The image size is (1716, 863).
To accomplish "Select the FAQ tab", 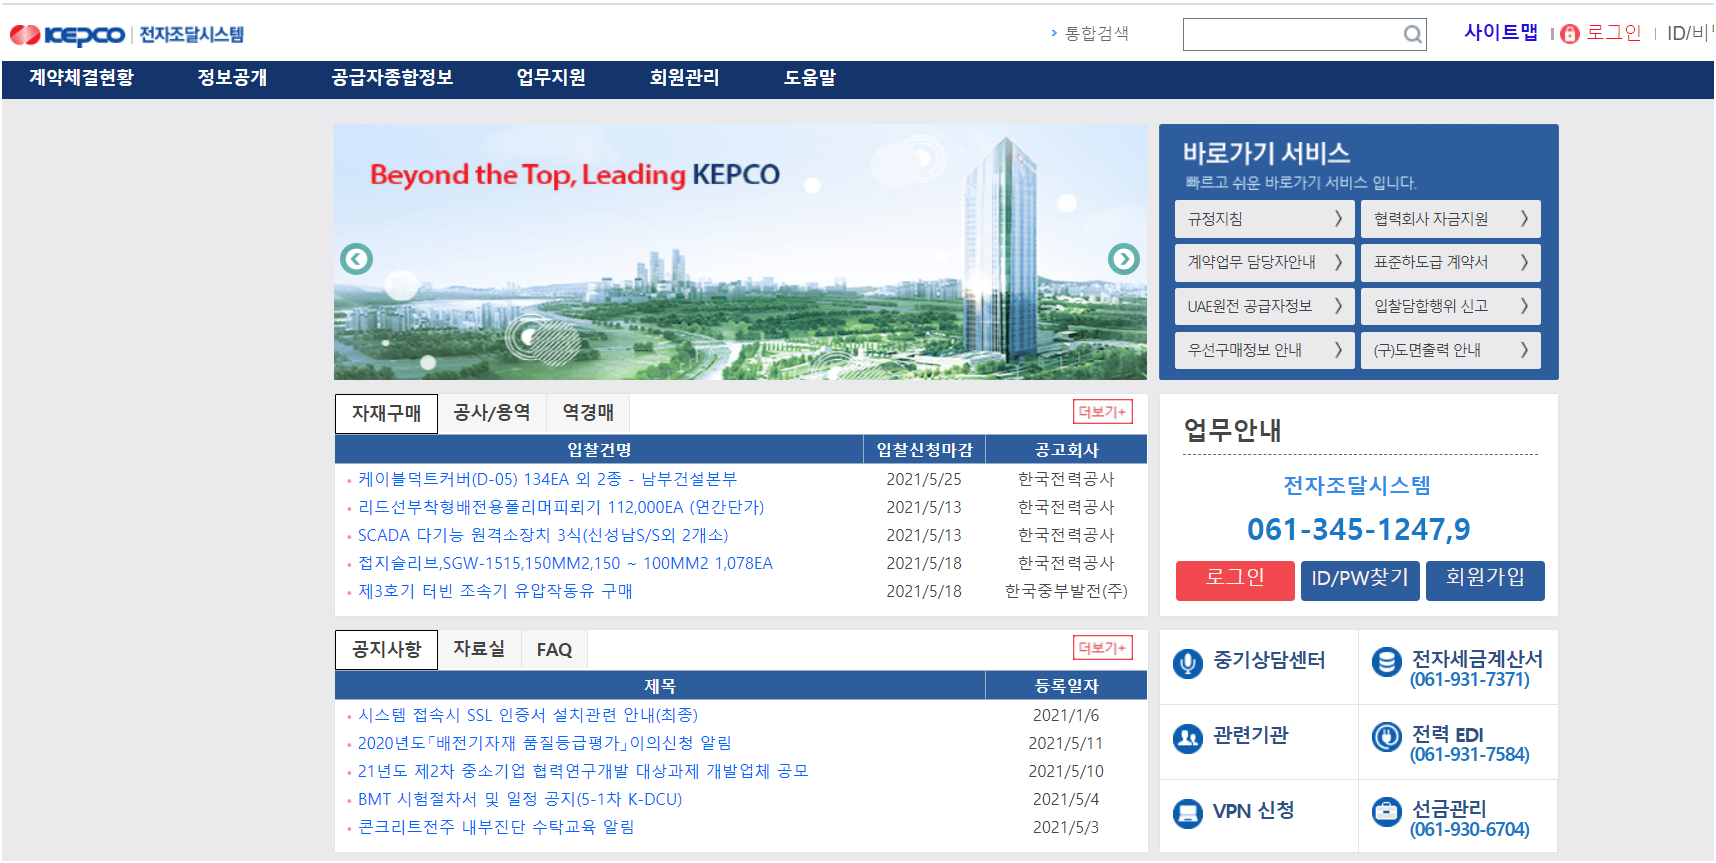I will (x=554, y=650).
